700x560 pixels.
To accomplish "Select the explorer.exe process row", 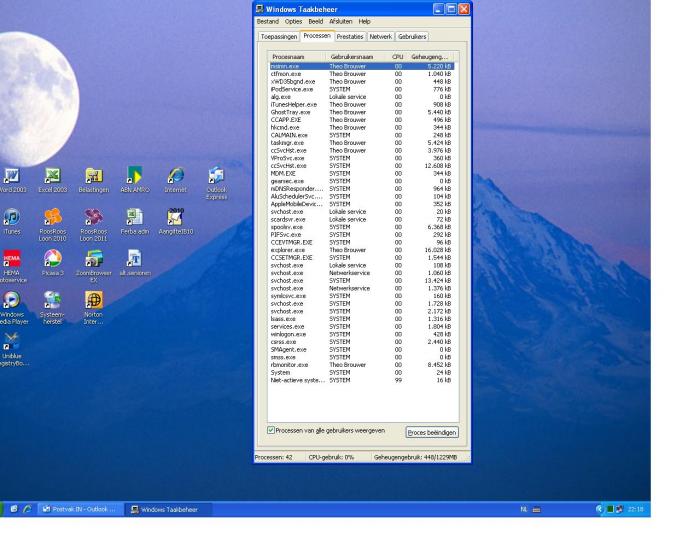I will (x=287, y=250).
